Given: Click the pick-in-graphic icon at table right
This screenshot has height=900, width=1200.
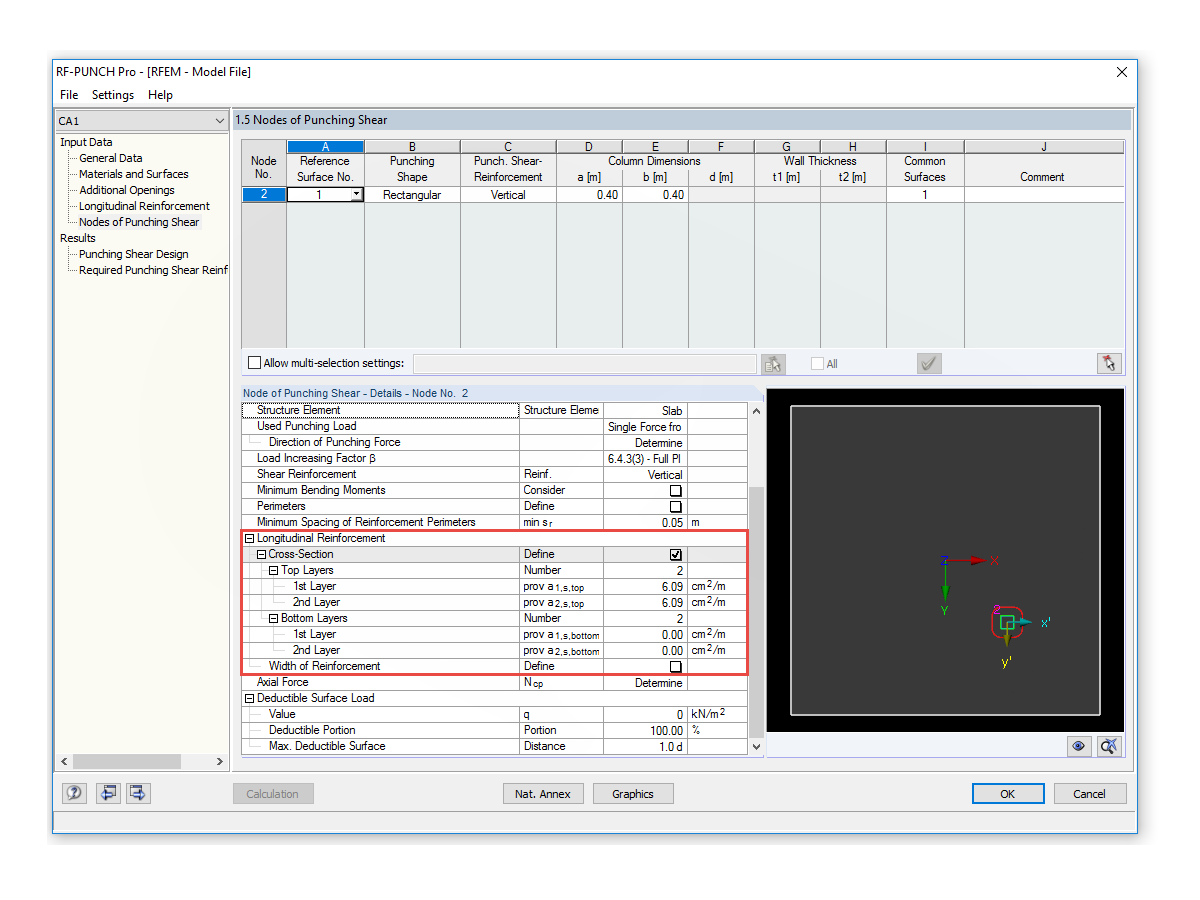Looking at the screenshot, I should pyautogui.click(x=1108, y=364).
